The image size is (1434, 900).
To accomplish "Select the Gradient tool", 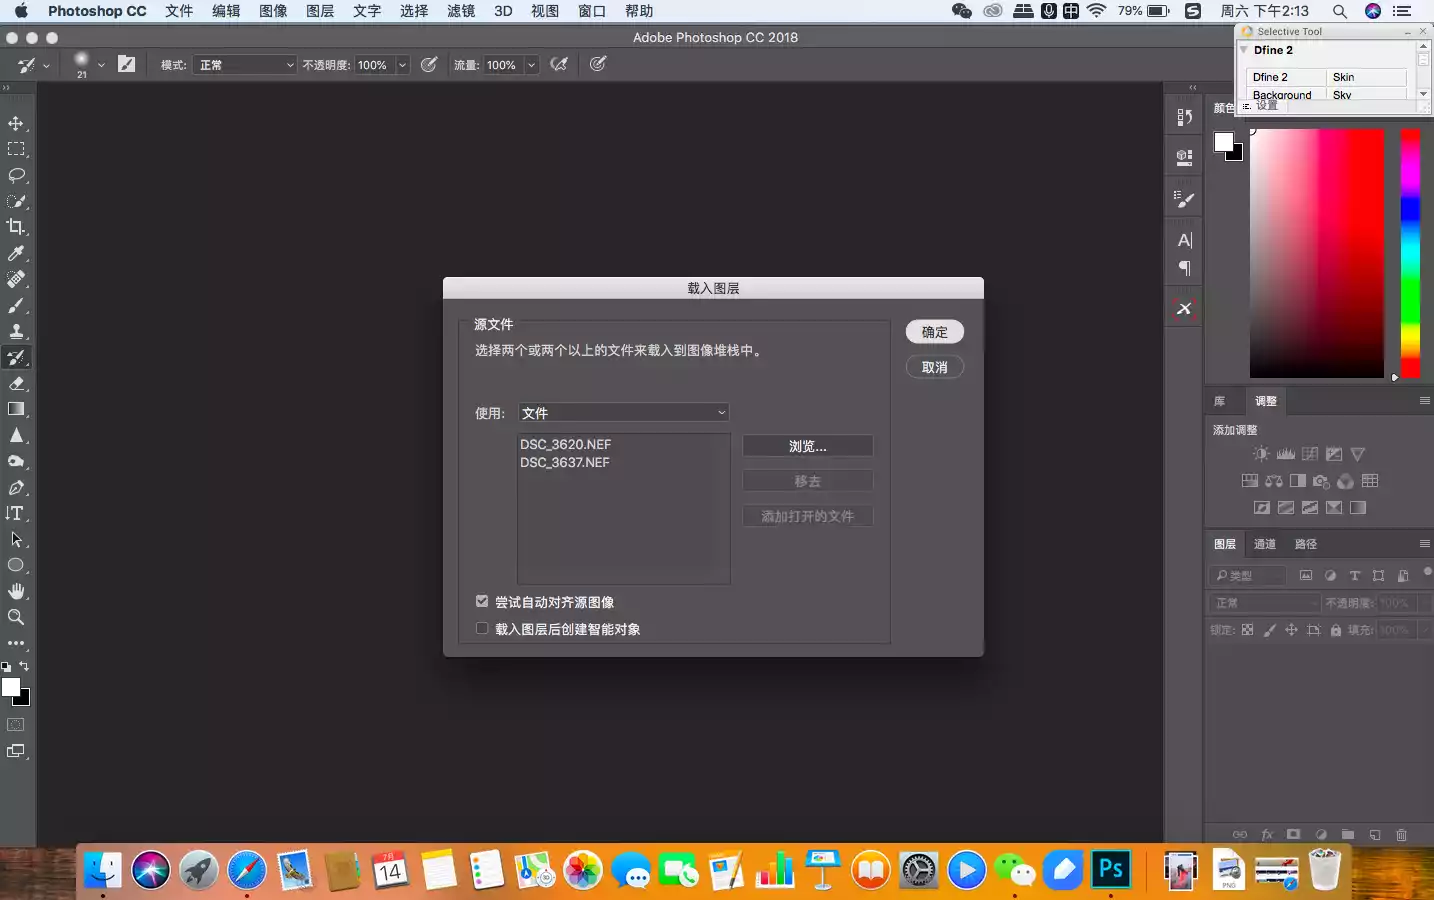I will 16,409.
